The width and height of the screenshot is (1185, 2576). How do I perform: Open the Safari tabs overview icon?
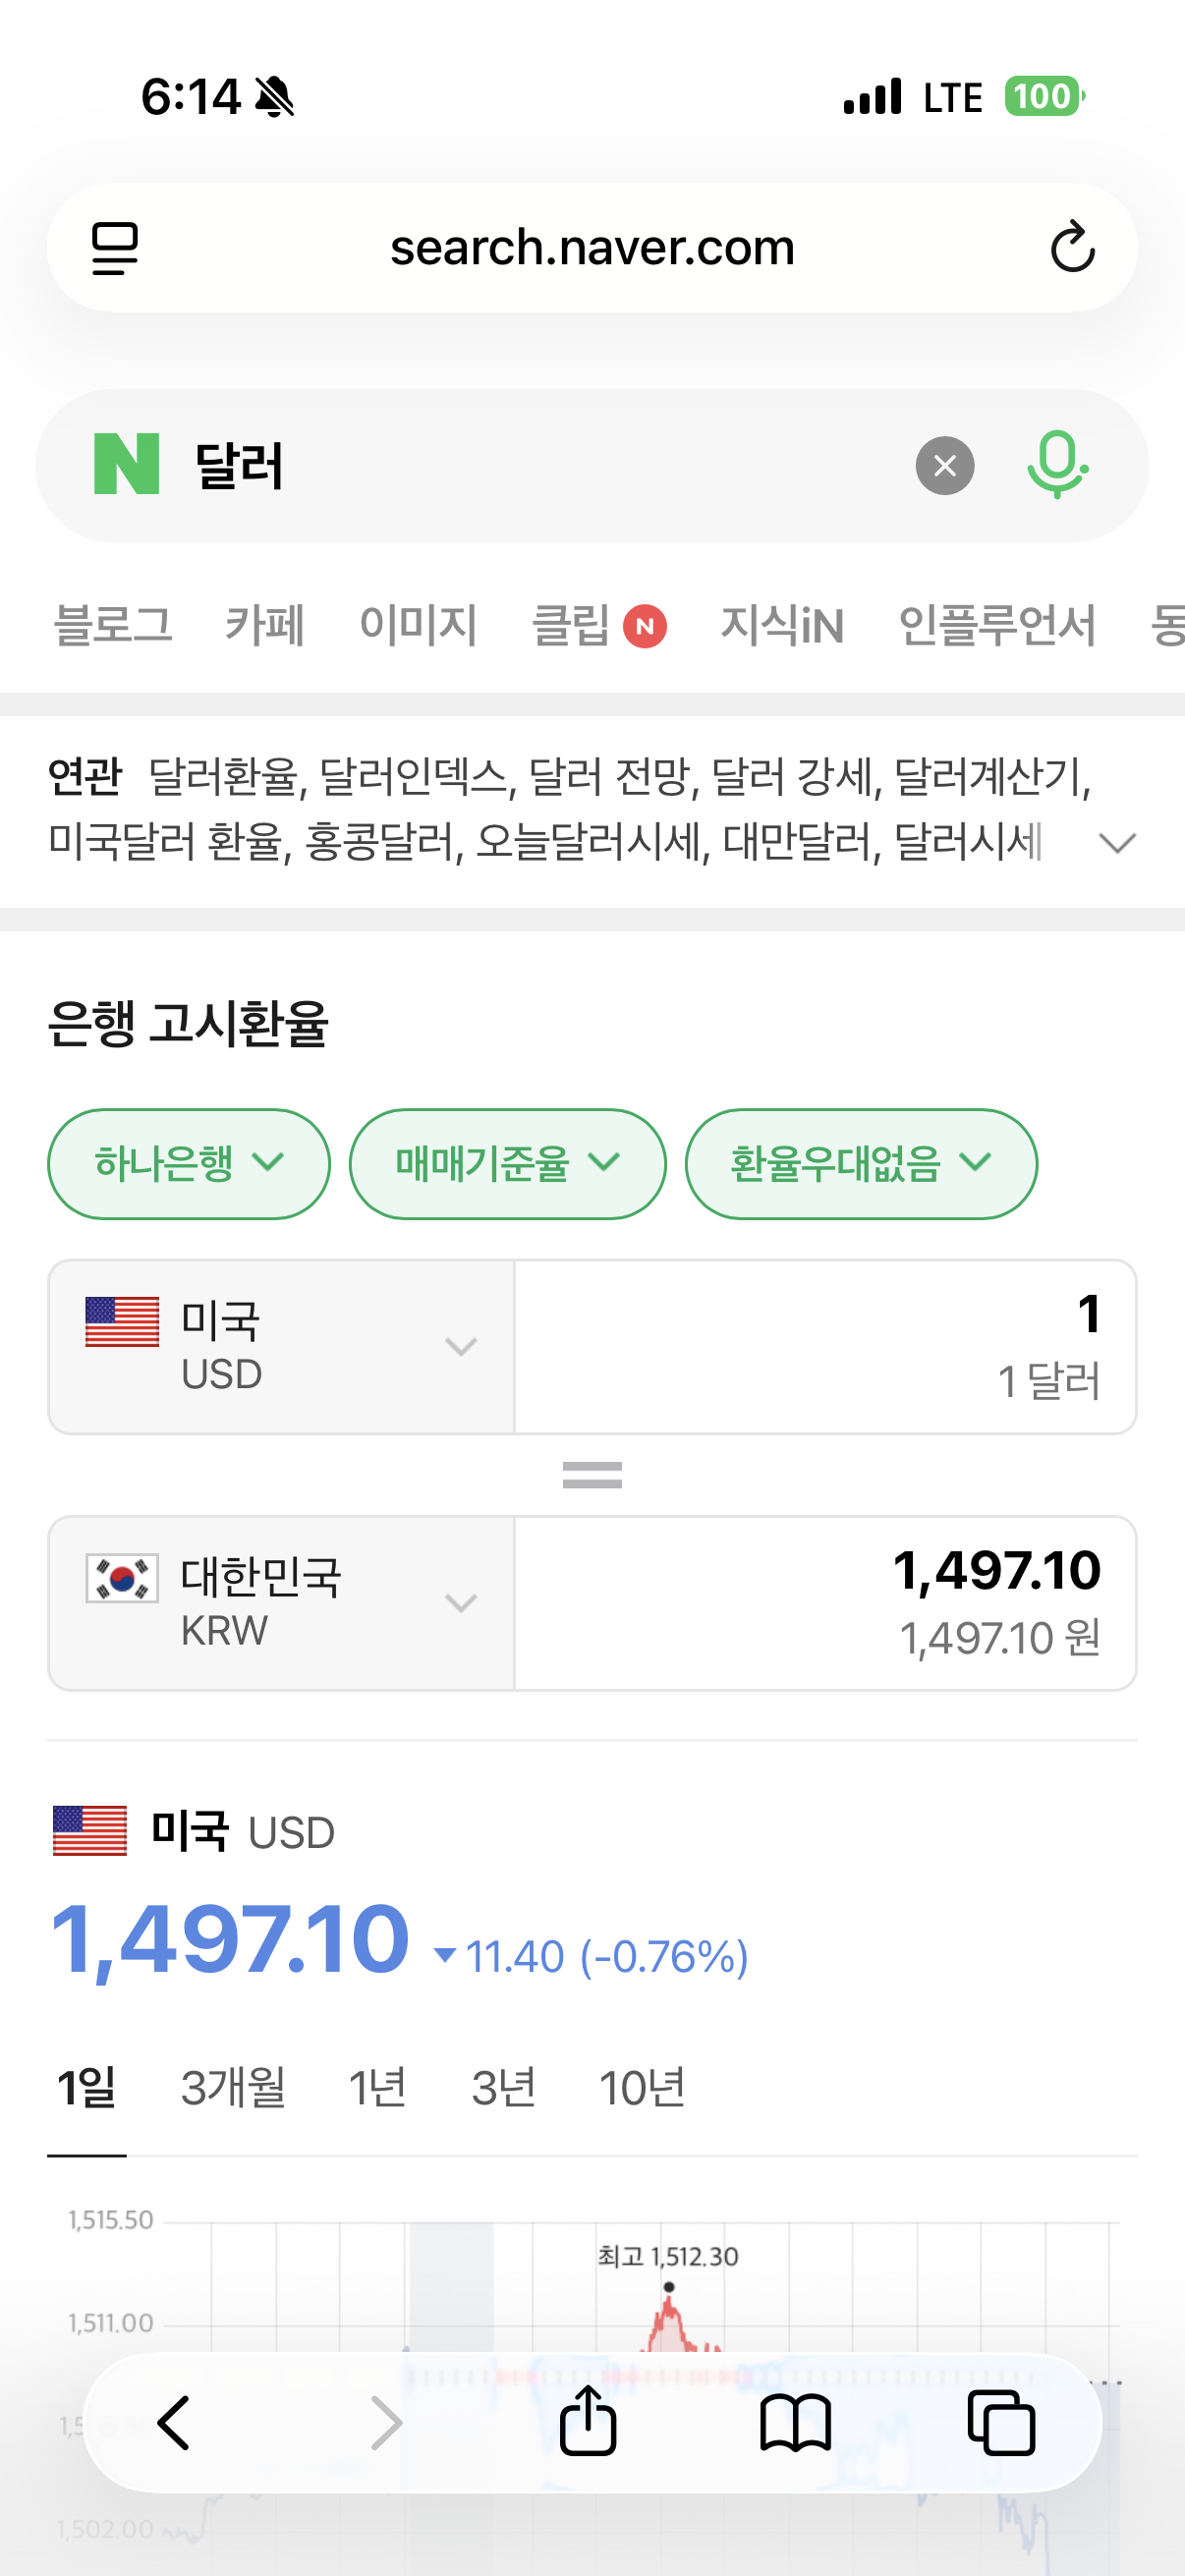tap(1001, 2423)
